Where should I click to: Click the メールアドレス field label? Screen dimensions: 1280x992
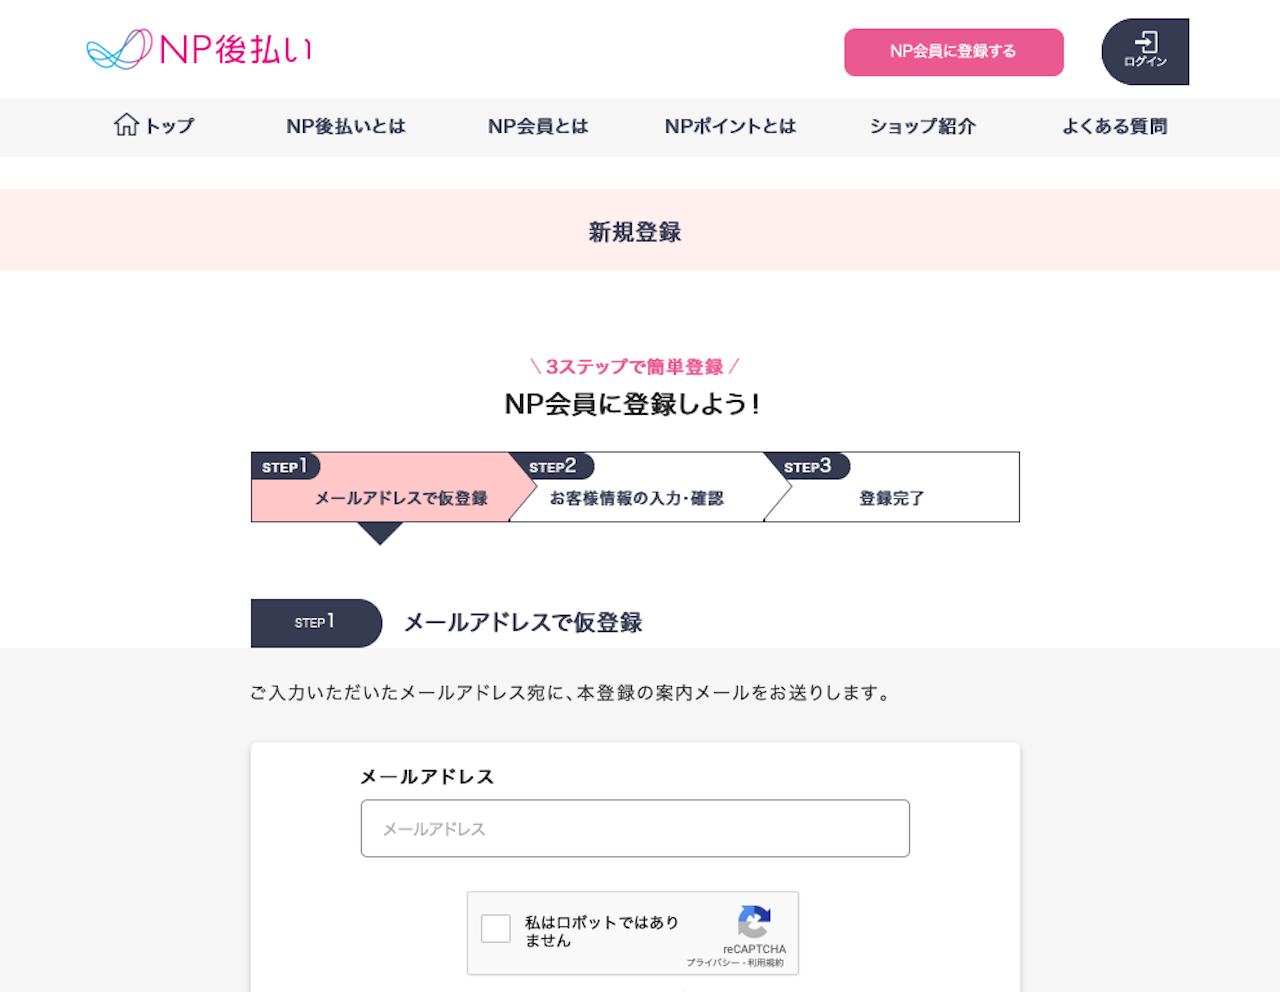pyautogui.click(x=427, y=777)
